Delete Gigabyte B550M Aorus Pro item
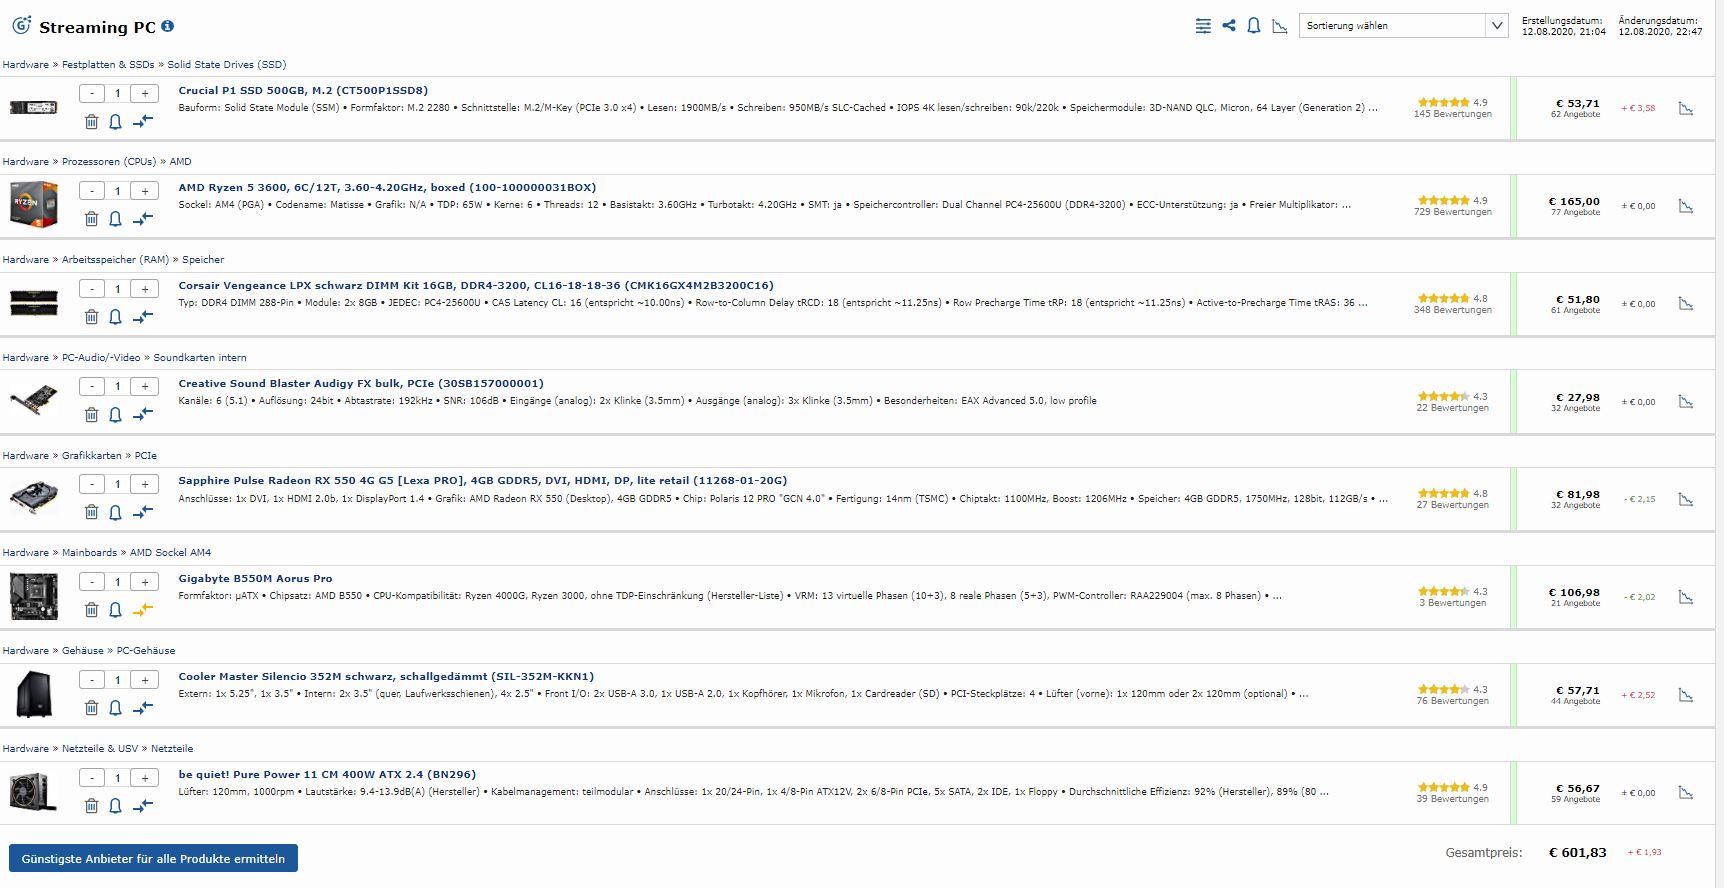The image size is (1724, 888). point(91,609)
